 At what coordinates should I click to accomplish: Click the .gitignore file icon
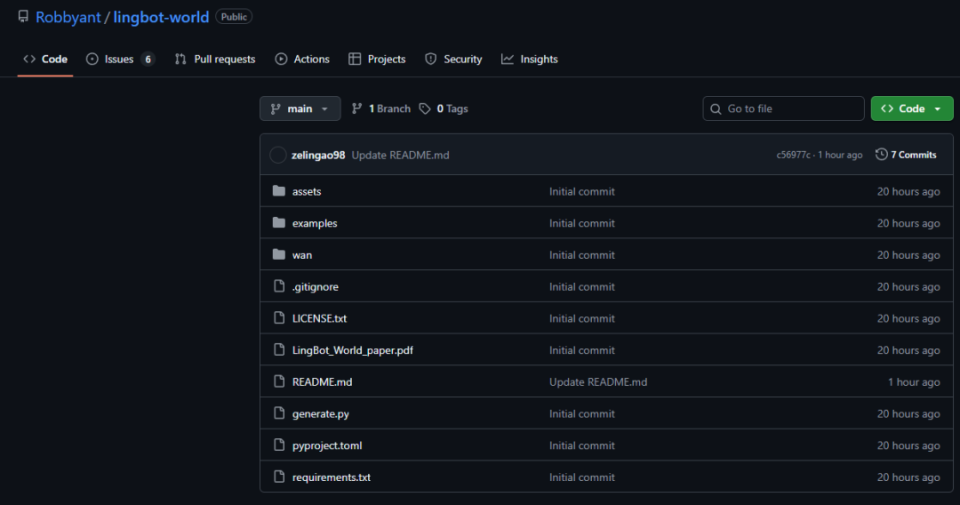pos(279,287)
